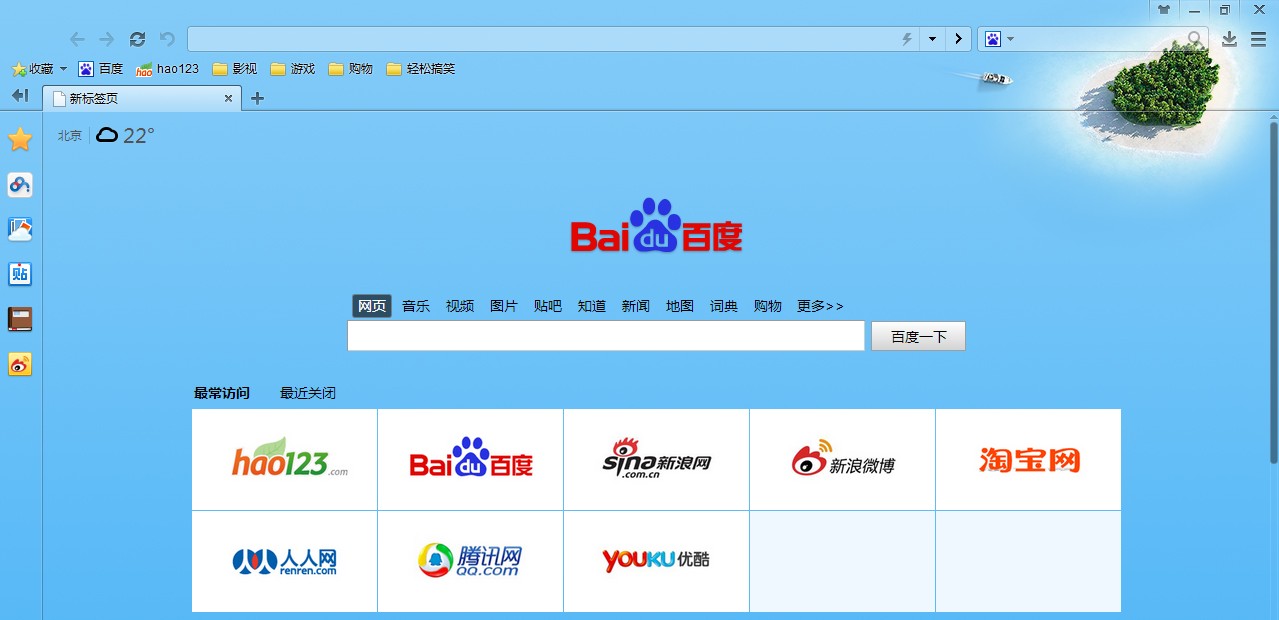This screenshot has height=620, width=1279.
Task: Open the 腾讯网 thumbnail tile
Action: point(471,561)
